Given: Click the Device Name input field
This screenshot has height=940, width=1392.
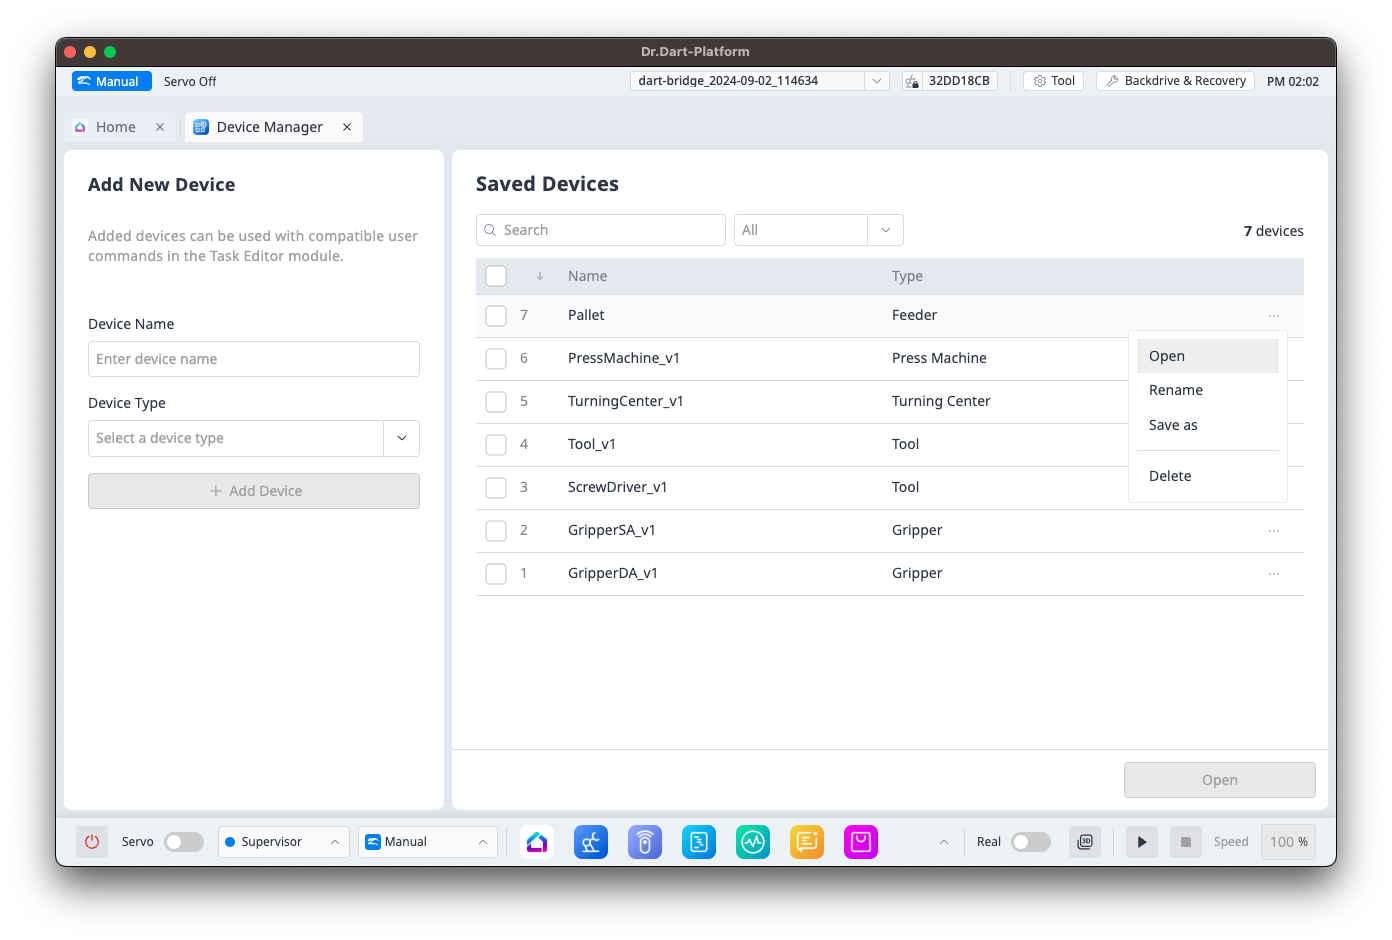Looking at the screenshot, I should tap(254, 359).
